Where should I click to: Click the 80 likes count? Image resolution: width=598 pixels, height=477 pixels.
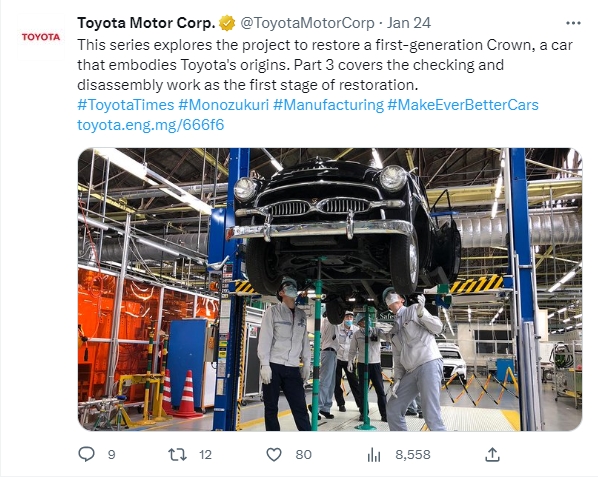[304, 455]
